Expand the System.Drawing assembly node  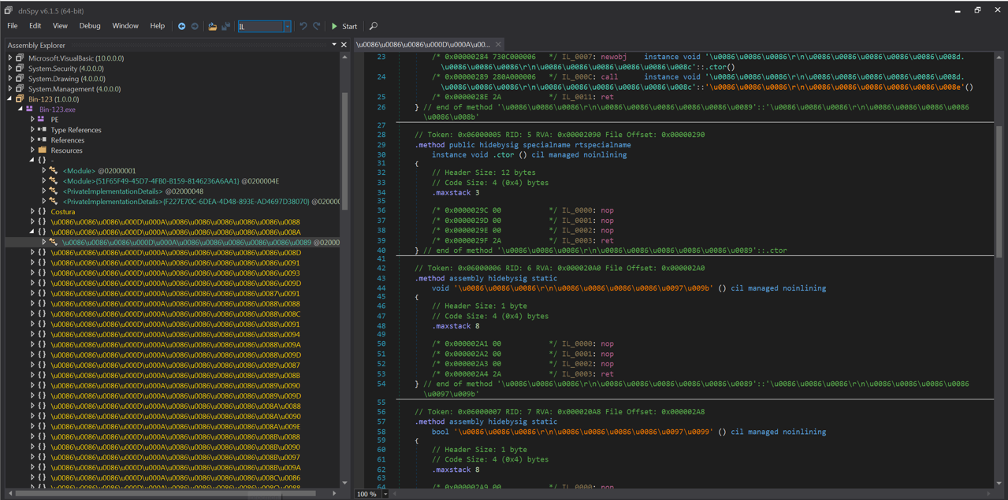(10, 79)
